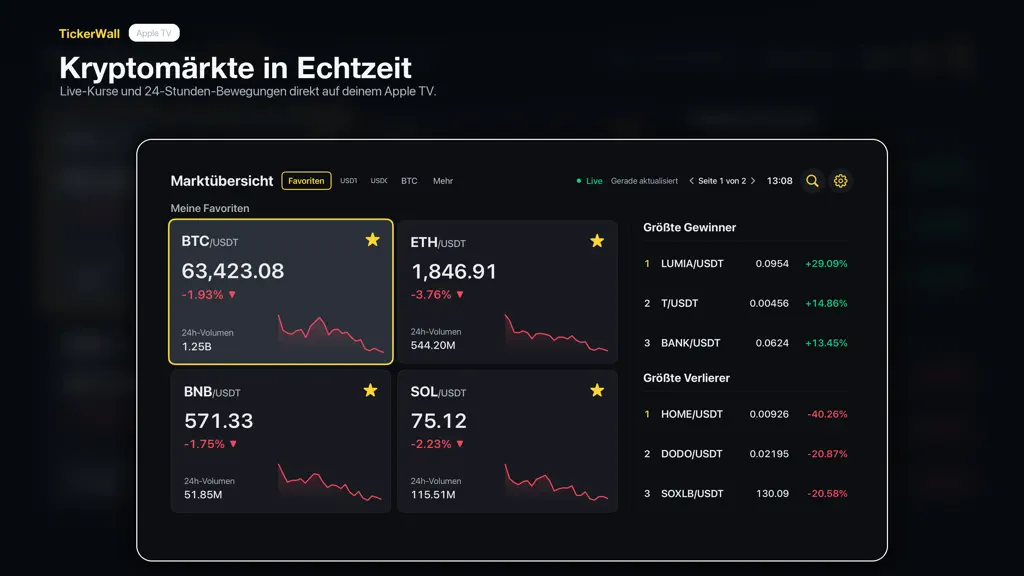Select the SOL/USDT market card
1024x576 pixels.
point(507,441)
